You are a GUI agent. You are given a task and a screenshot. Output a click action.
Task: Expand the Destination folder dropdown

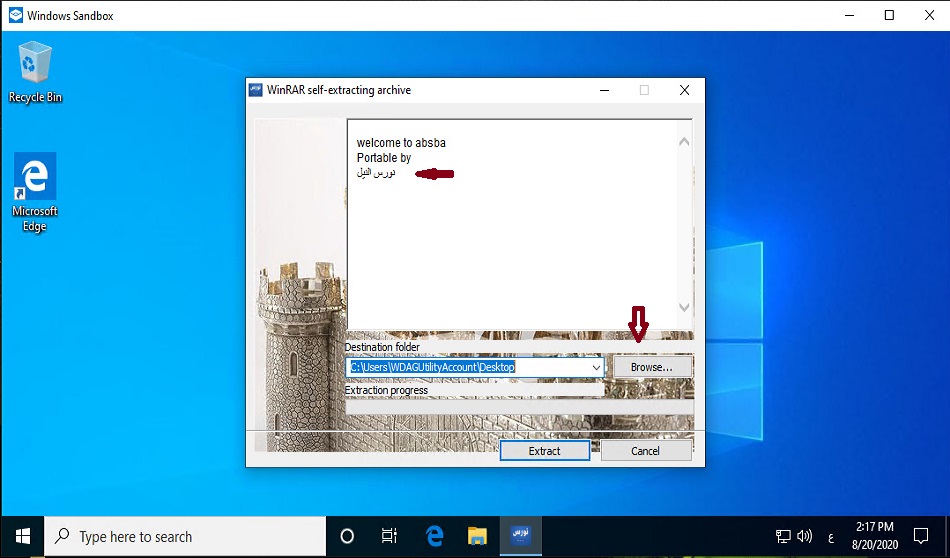click(x=597, y=368)
